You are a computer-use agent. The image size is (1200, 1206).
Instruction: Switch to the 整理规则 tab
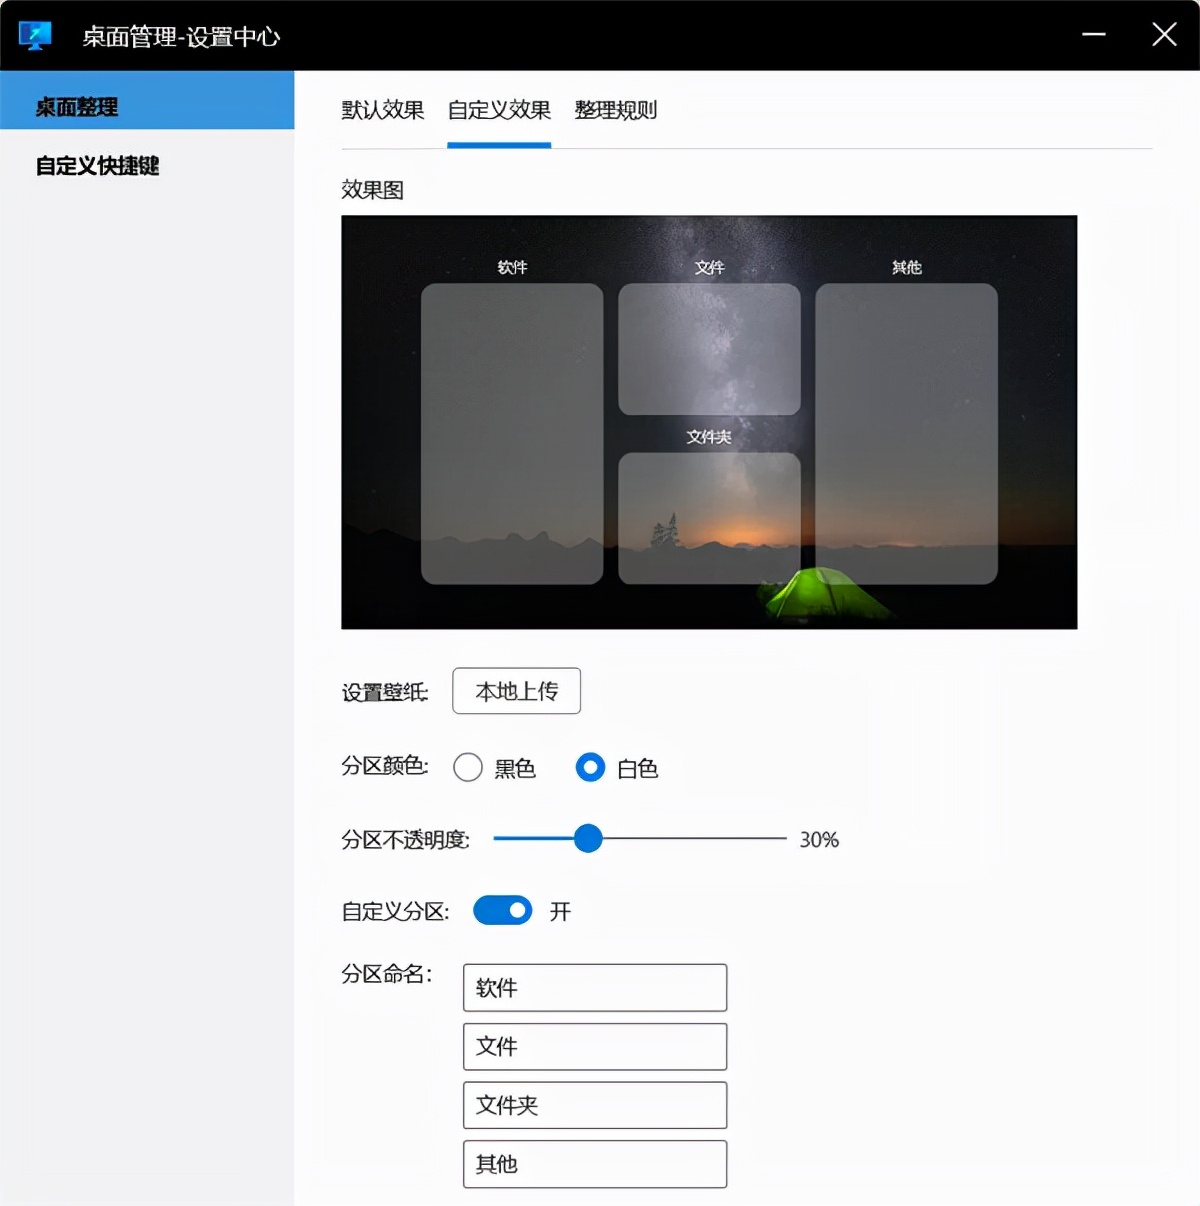click(x=616, y=110)
